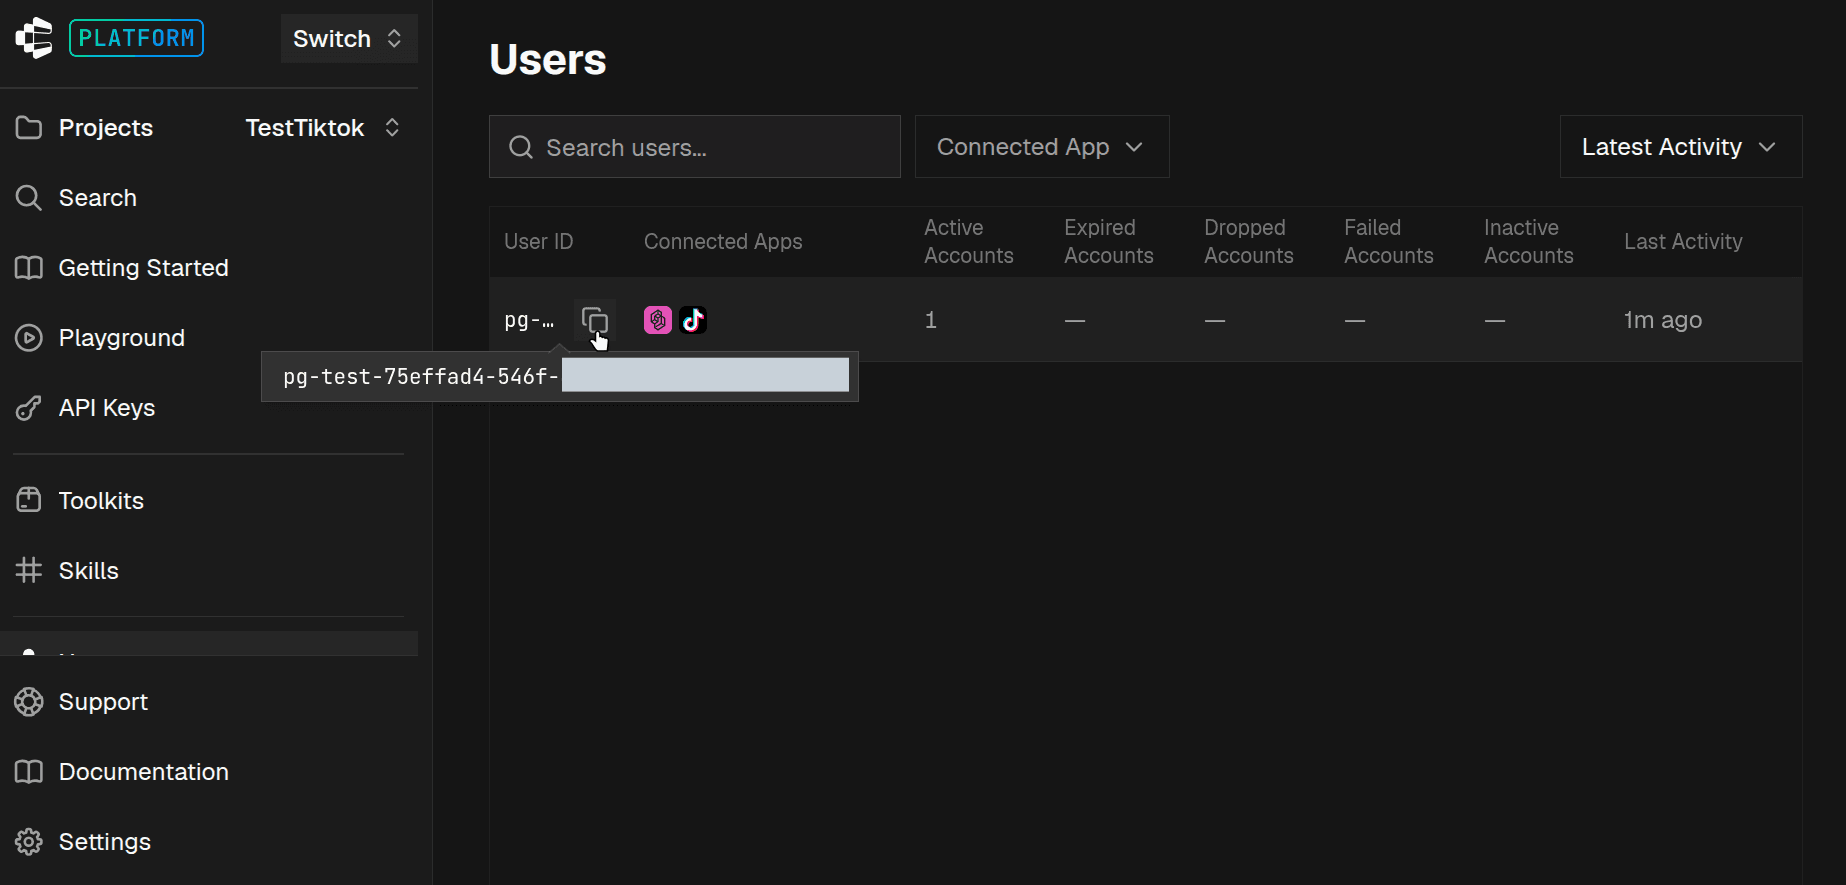Open Projects in the sidebar
The width and height of the screenshot is (1846, 885).
tap(105, 128)
